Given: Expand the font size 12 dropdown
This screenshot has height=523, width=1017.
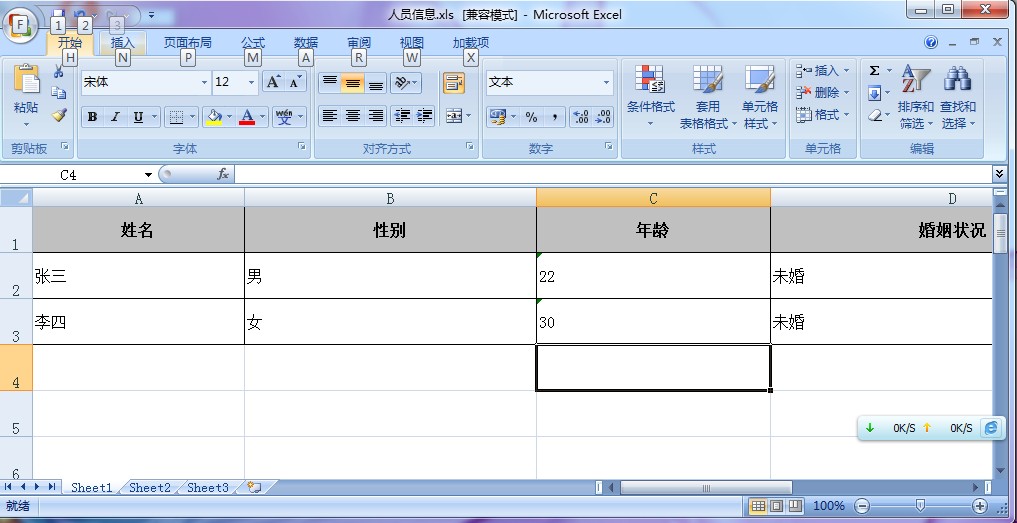Looking at the screenshot, I should [252, 82].
